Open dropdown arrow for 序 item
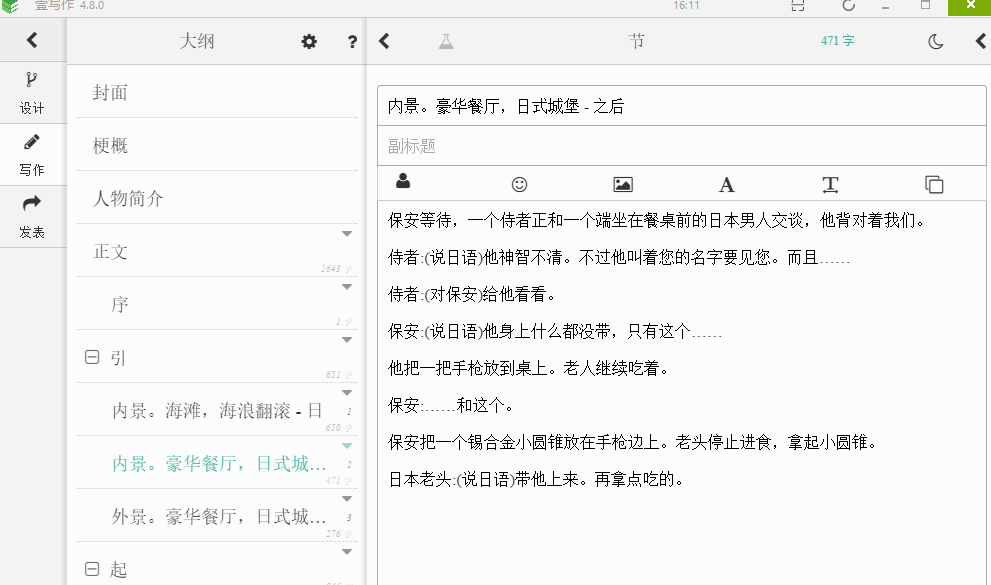991x585 pixels. pos(347,287)
